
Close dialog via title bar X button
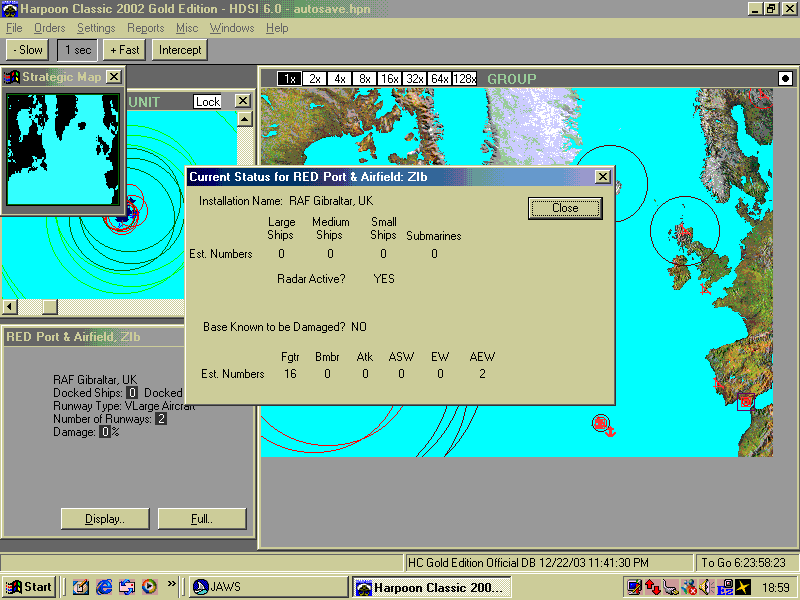coord(603,177)
